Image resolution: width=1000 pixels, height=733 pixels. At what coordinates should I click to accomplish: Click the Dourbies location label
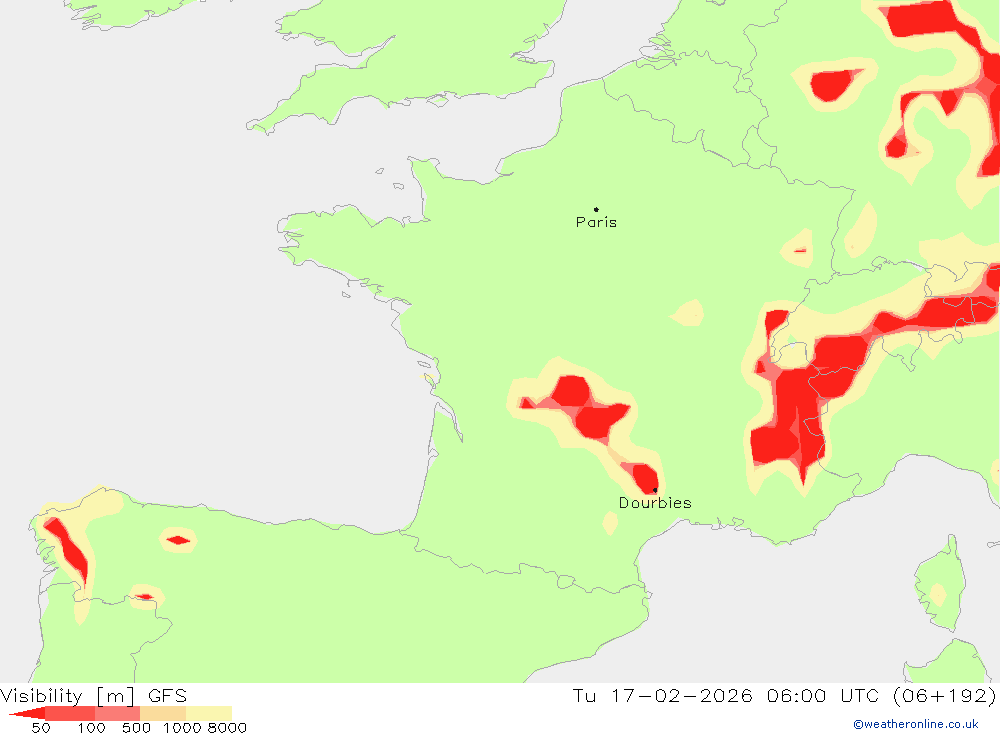tap(655, 503)
